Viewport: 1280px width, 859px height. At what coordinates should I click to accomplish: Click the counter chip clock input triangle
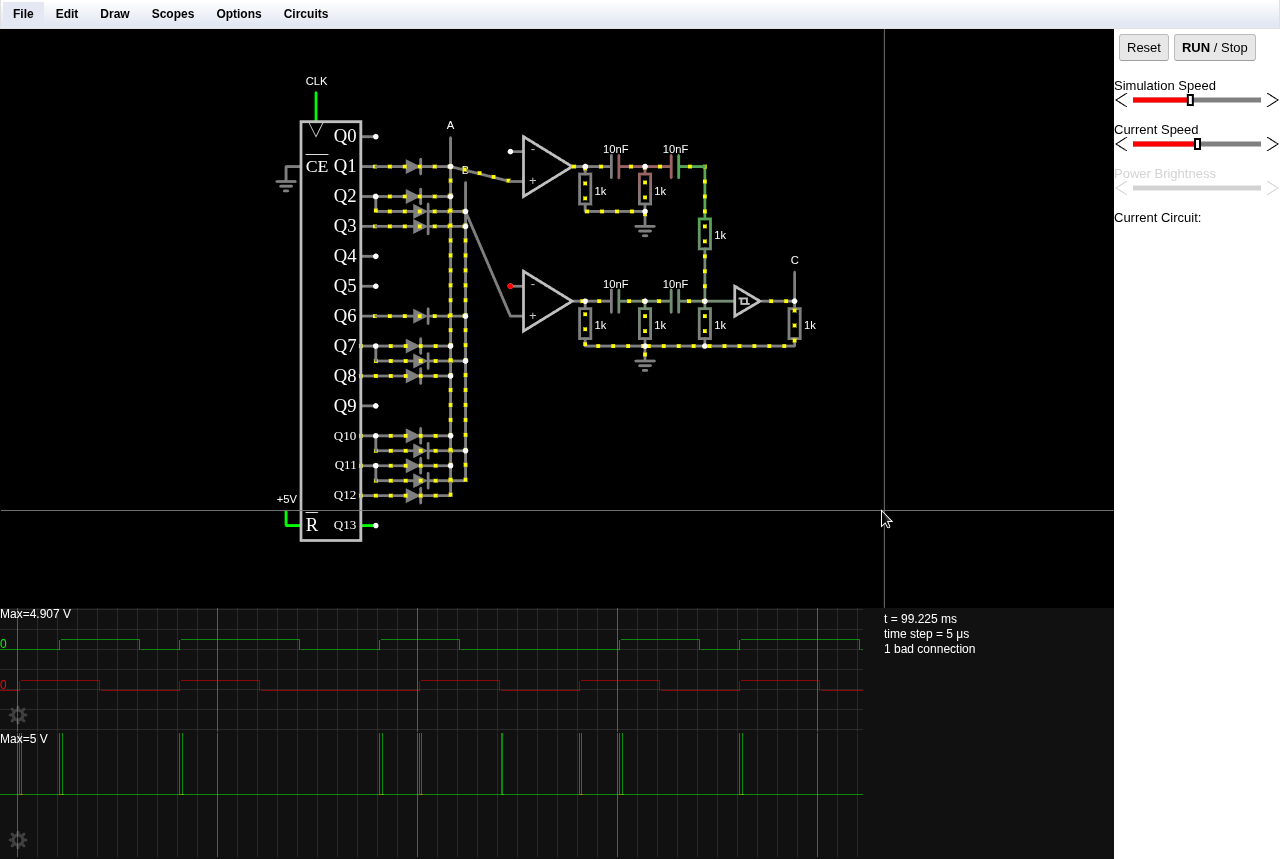[316, 130]
